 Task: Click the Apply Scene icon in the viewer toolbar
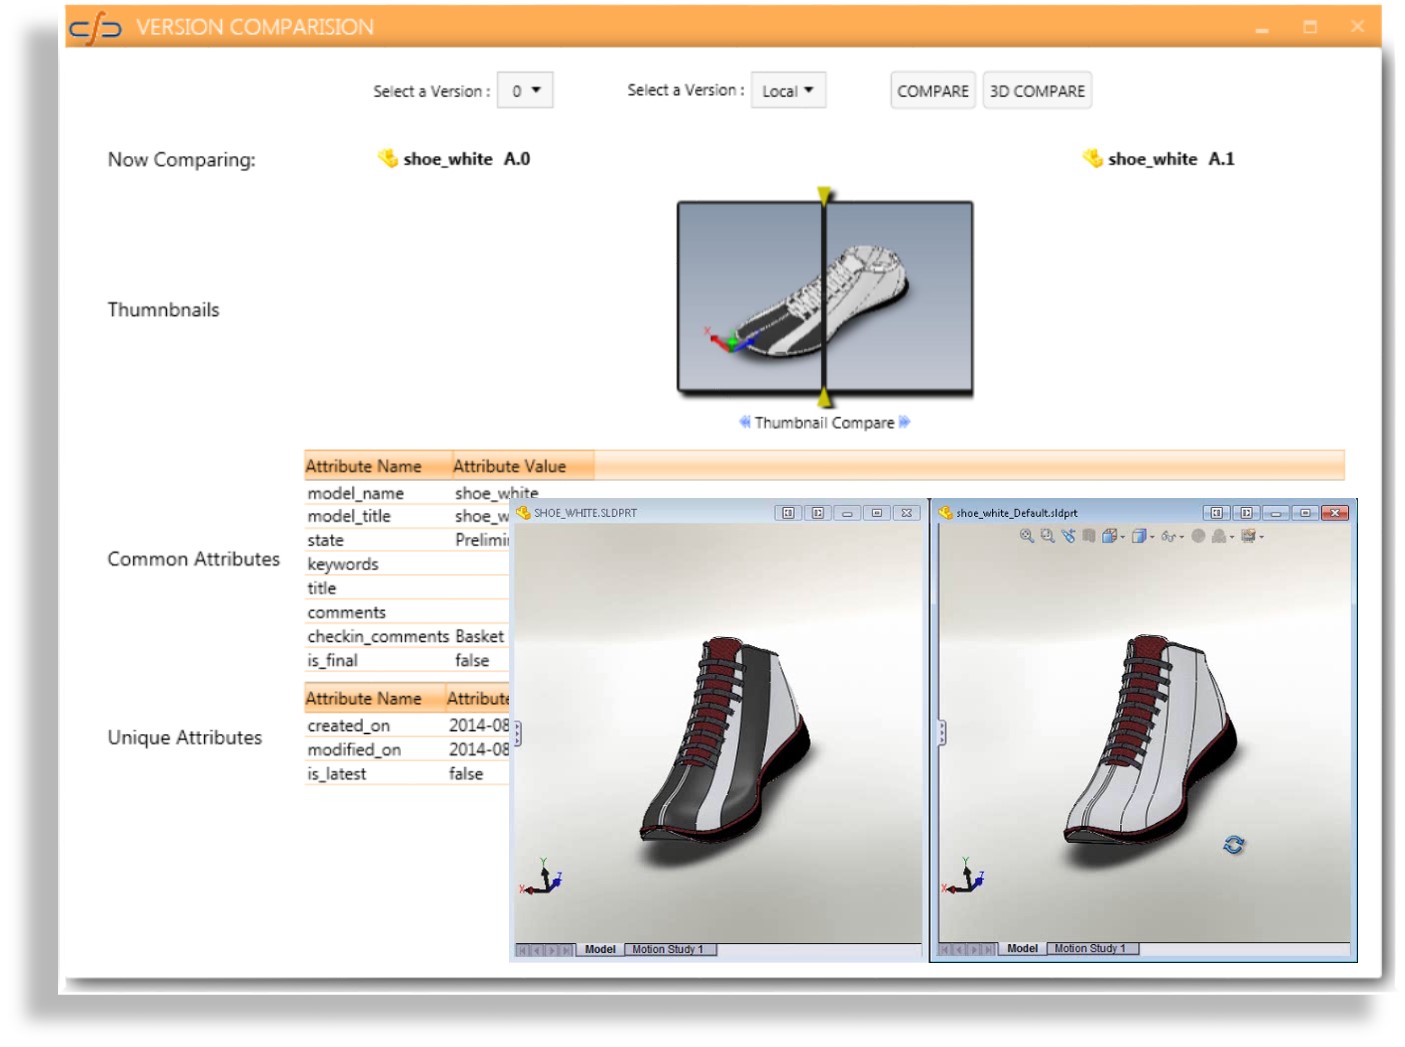point(1218,536)
